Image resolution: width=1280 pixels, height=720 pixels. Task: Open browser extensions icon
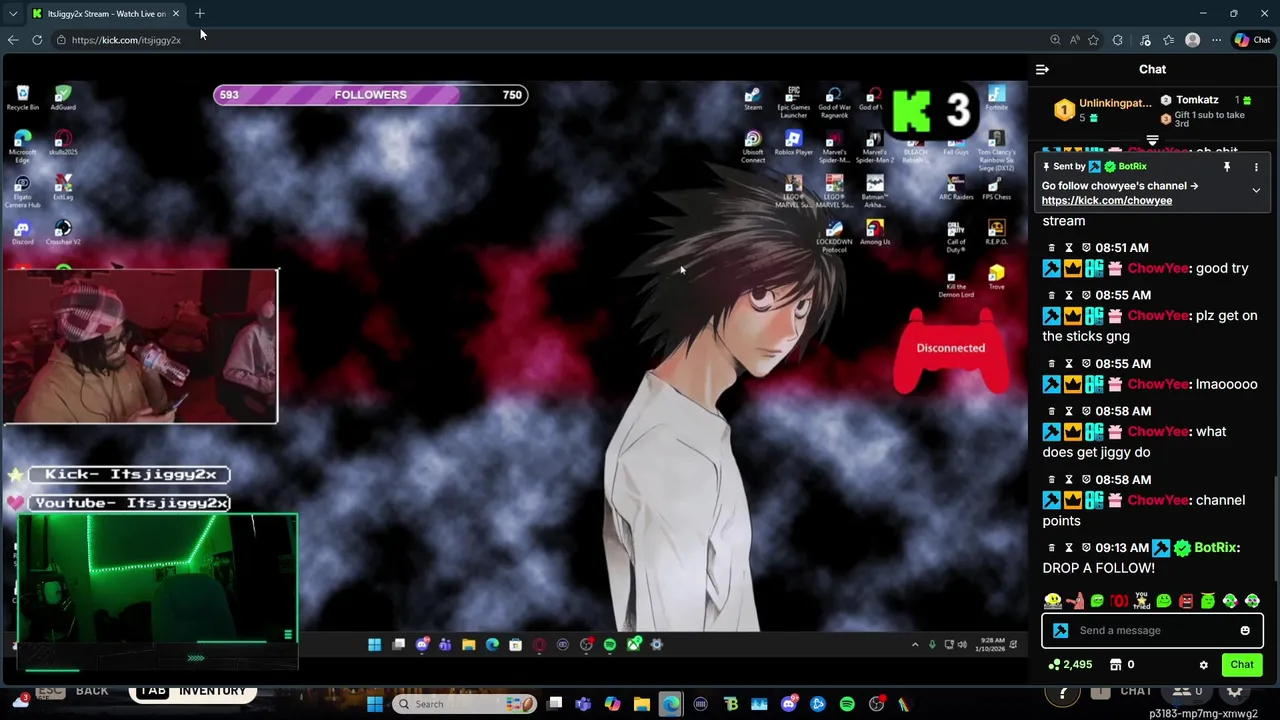pos(1117,40)
